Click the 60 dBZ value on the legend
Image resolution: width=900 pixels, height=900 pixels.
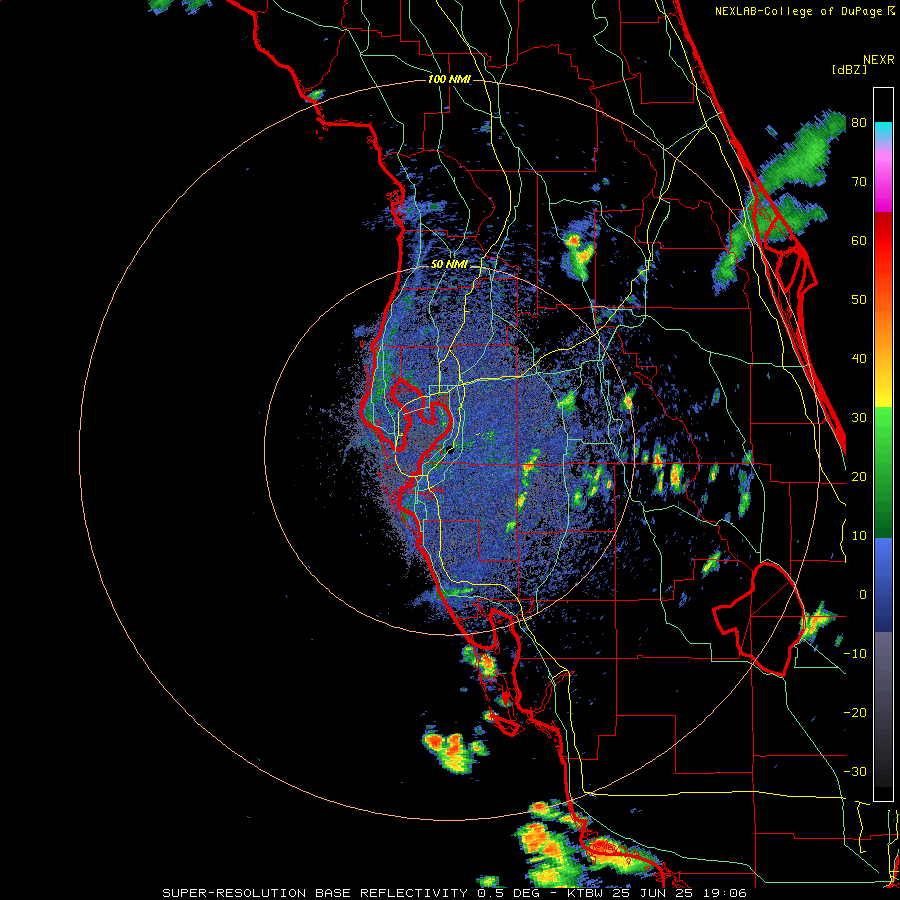tap(859, 241)
